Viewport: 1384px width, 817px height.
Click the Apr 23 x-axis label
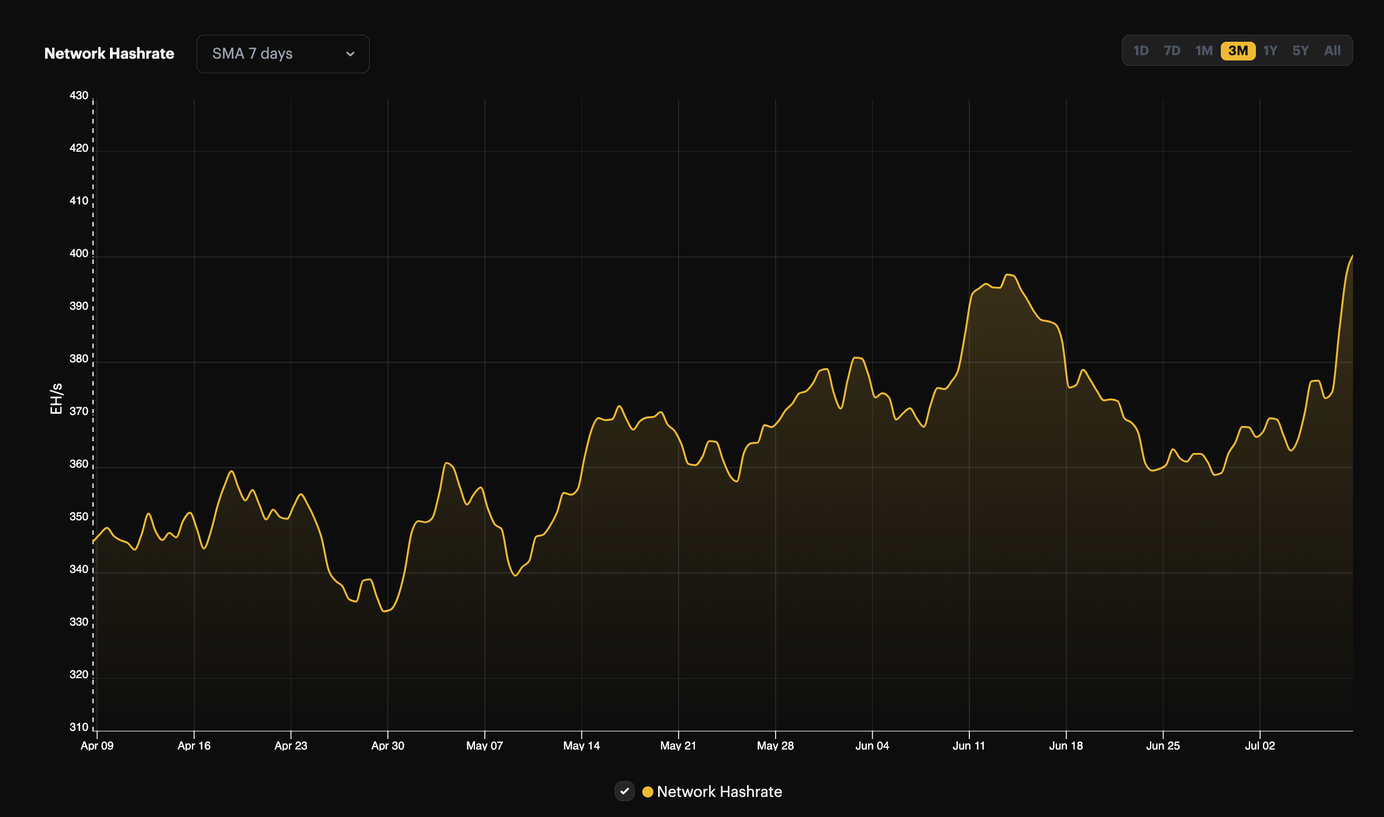click(x=290, y=746)
